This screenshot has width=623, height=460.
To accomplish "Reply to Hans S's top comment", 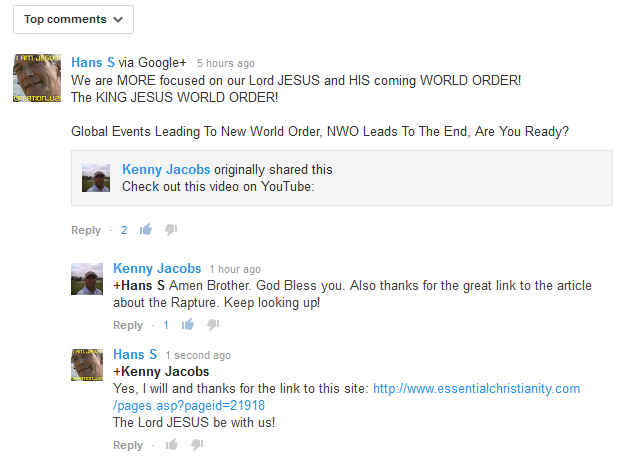I will click(86, 230).
